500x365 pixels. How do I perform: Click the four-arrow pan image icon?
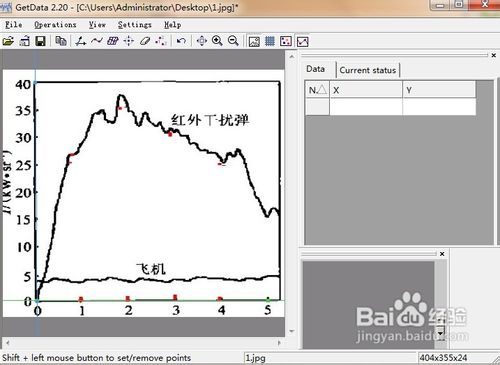coord(202,41)
